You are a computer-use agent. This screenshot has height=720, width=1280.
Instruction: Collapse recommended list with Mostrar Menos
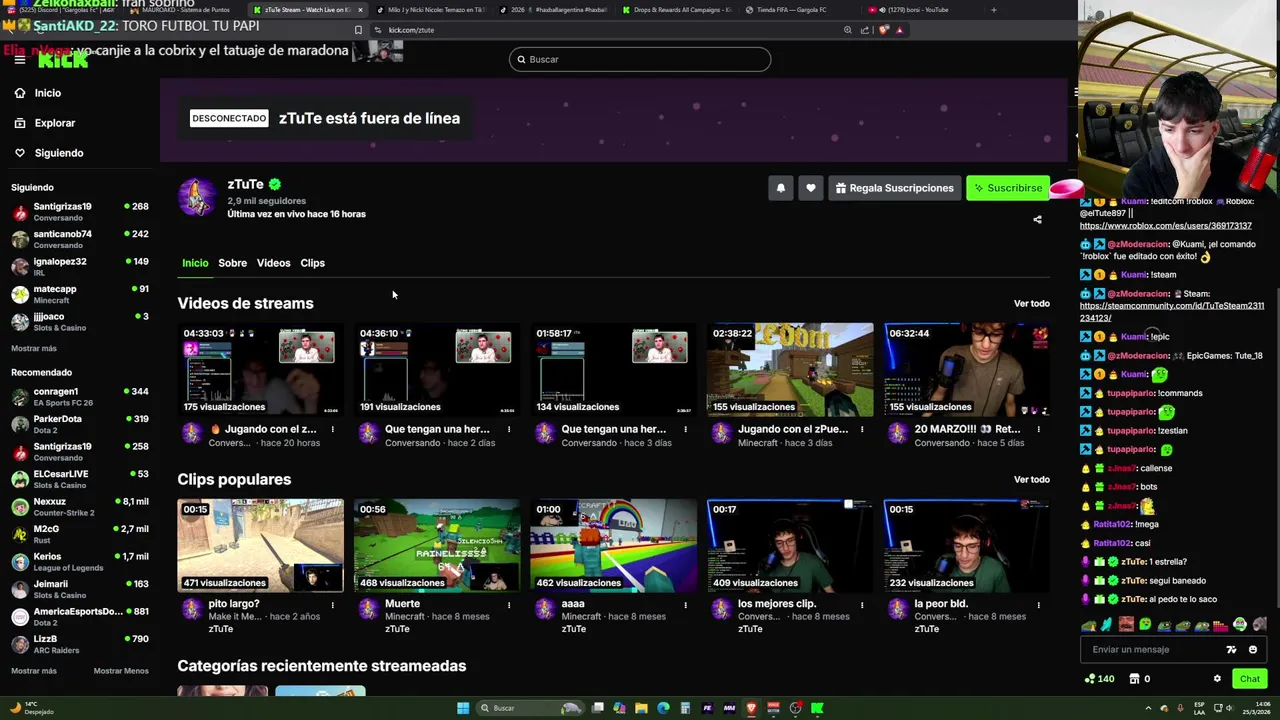coord(121,671)
